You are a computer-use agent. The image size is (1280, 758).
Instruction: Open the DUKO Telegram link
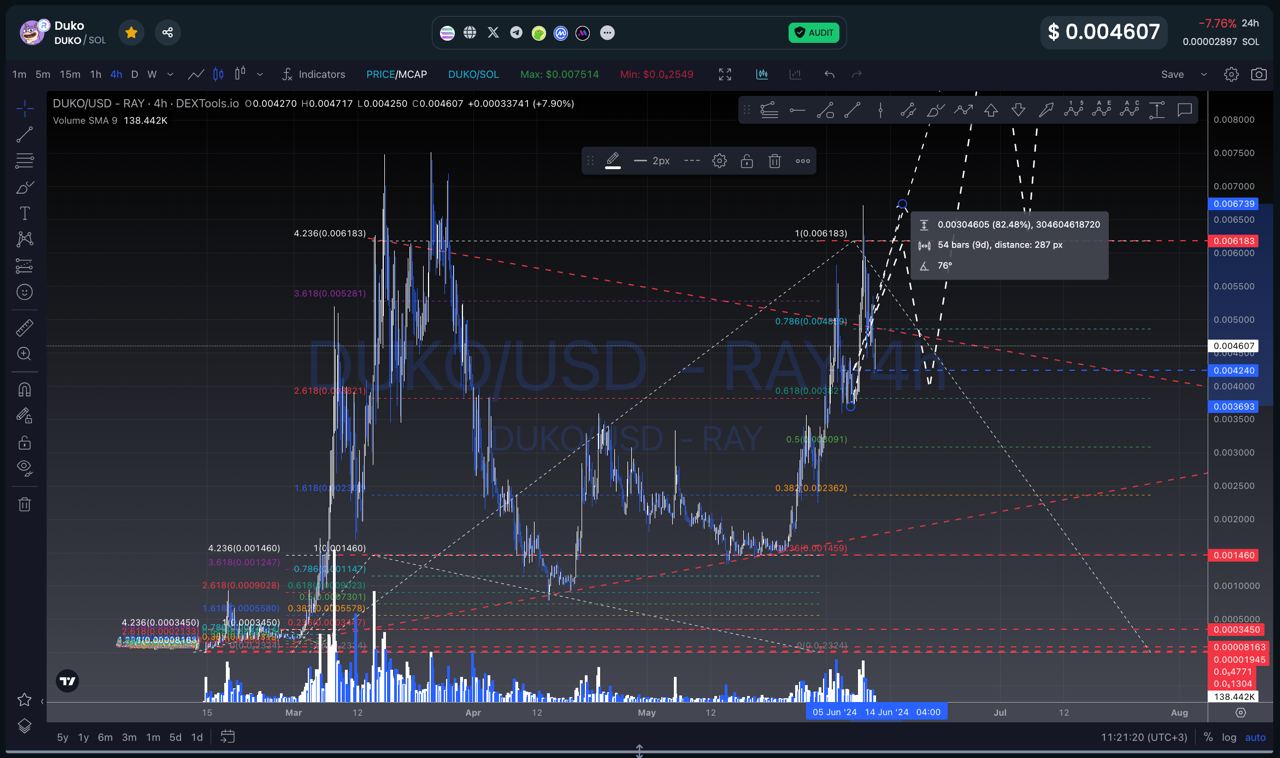(516, 33)
